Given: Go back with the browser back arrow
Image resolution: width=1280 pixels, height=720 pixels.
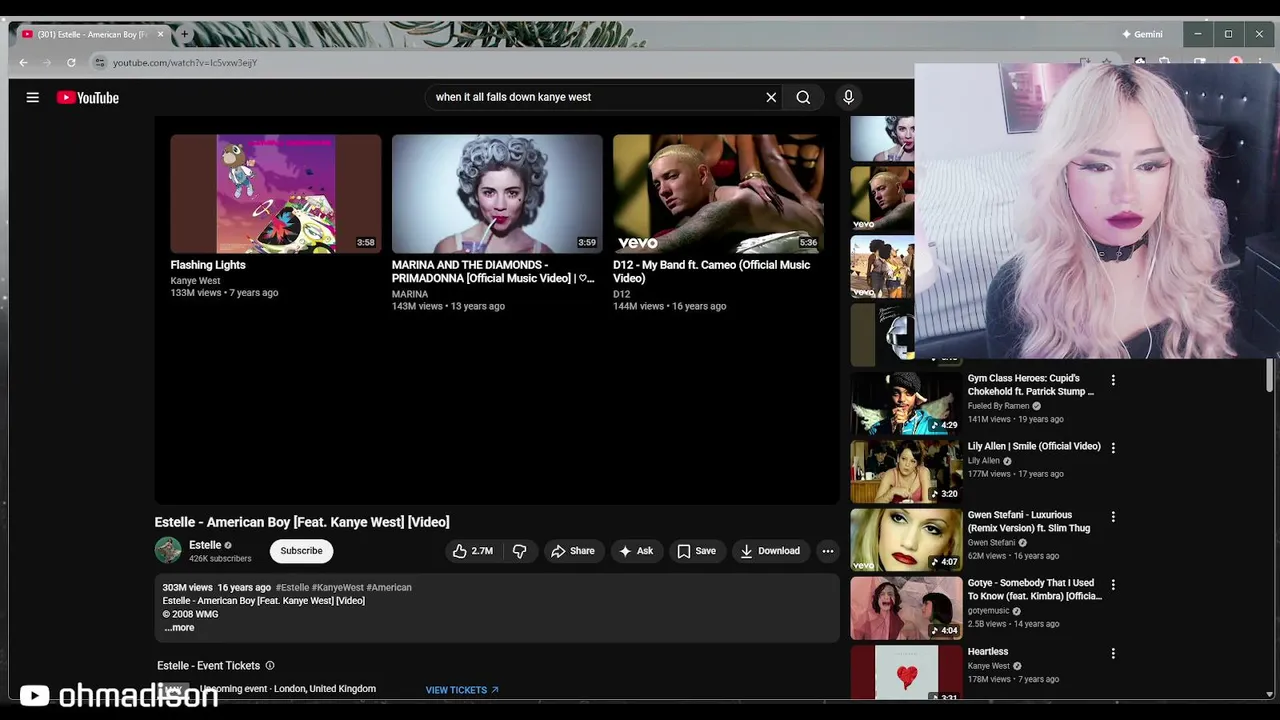Looking at the screenshot, I should click(x=23, y=62).
